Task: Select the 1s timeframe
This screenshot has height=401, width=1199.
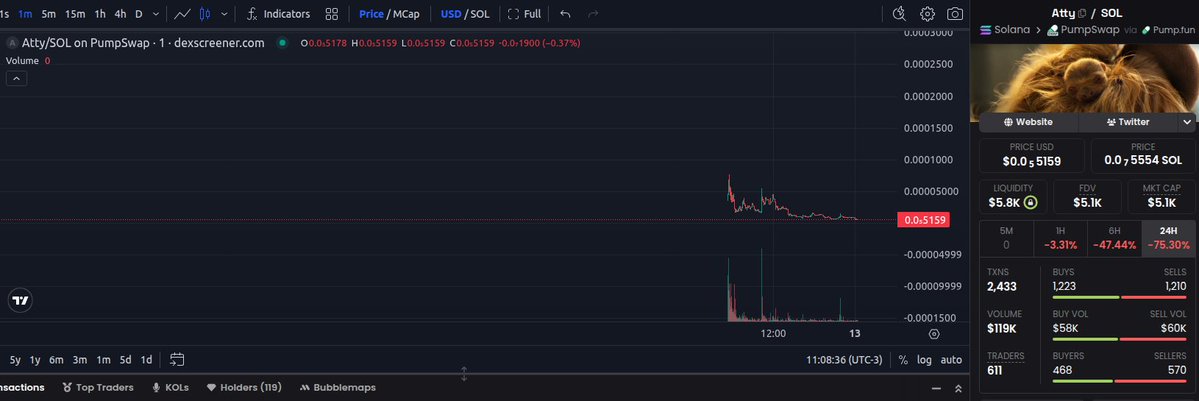Action: tap(5, 14)
